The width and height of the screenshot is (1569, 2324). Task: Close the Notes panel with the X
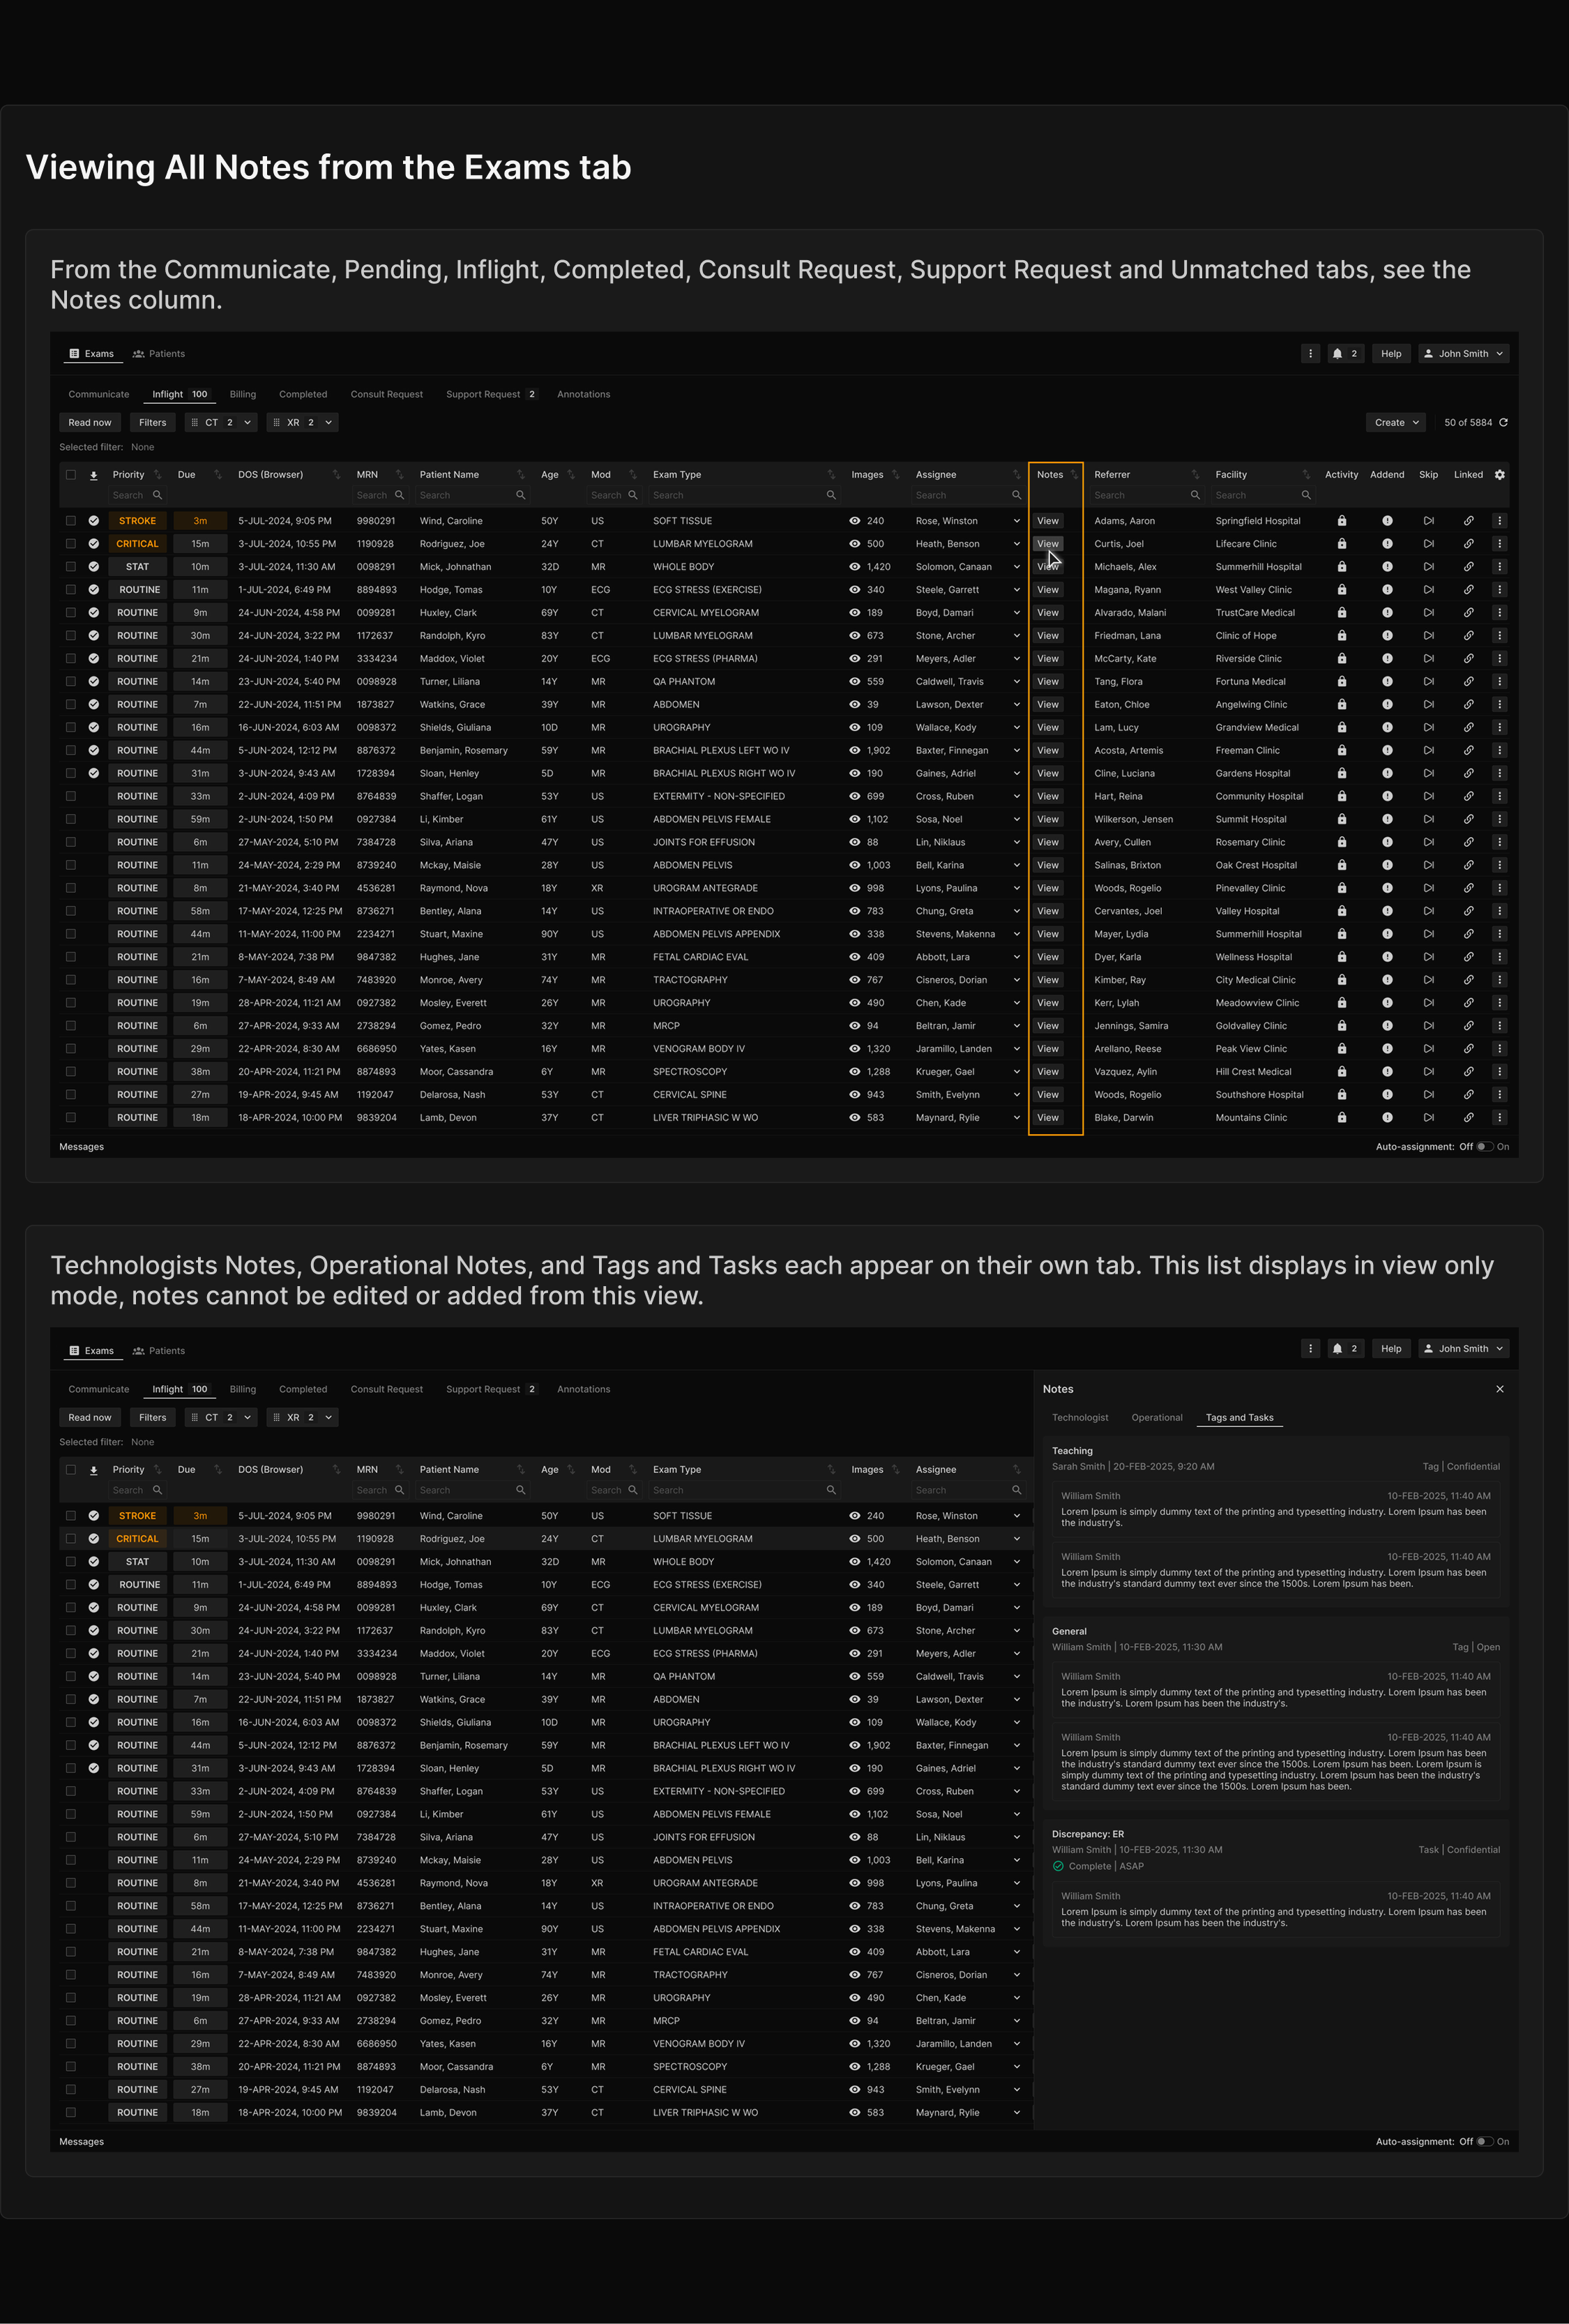[1499, 1390]
